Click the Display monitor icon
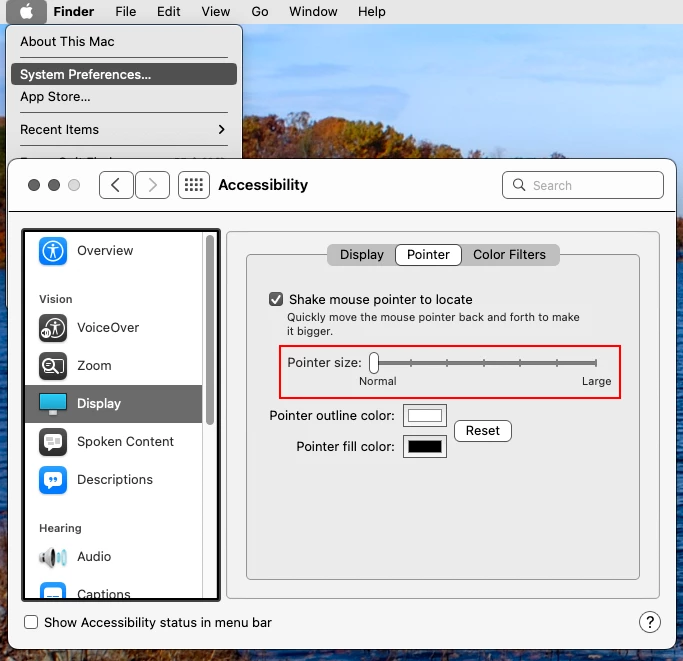 [53, 404]
